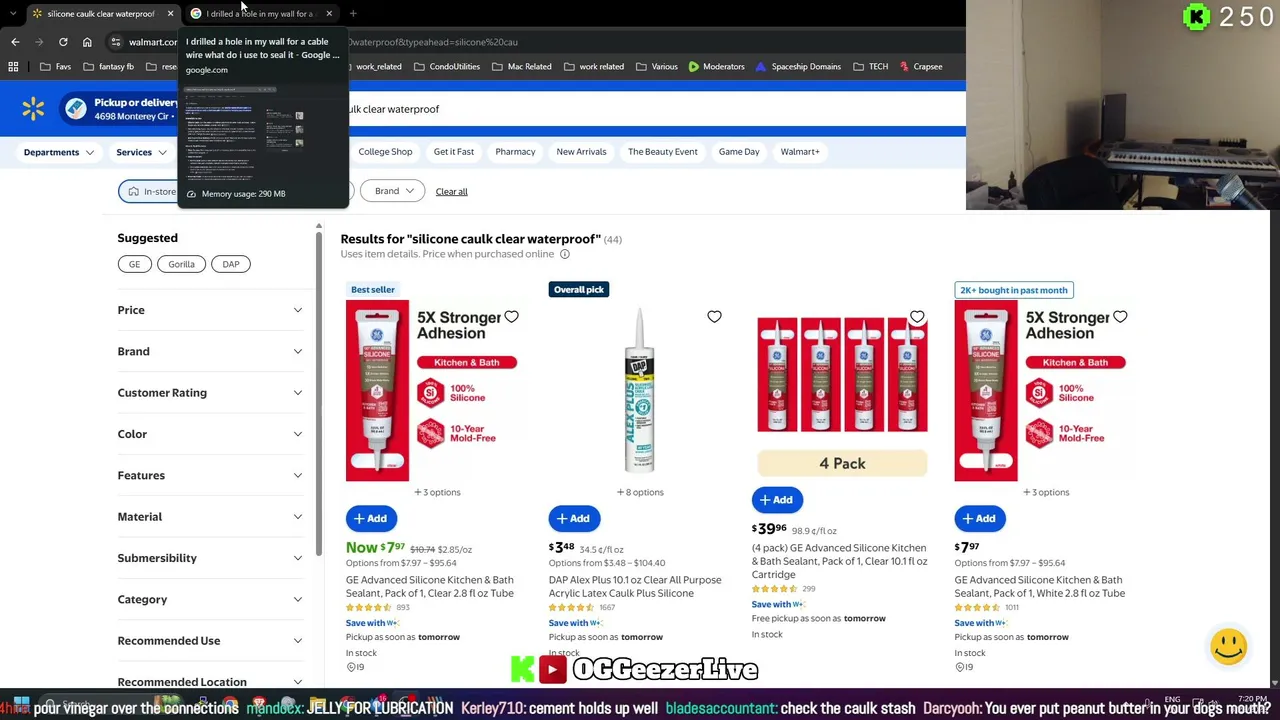Close the silicone caulk clear waterproof tab
This screenshot has width=1280, height=720.
coord(170,14)
